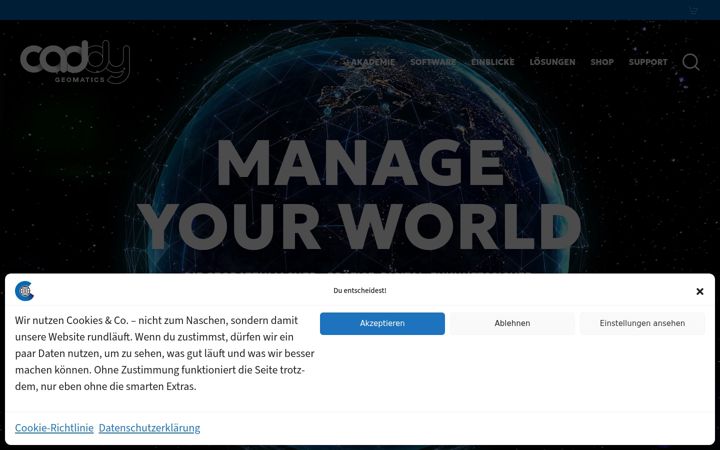This screenshot has height=450, width=720.
Task: Decline cookies with Ablehnen
Action: pos(512,323)
